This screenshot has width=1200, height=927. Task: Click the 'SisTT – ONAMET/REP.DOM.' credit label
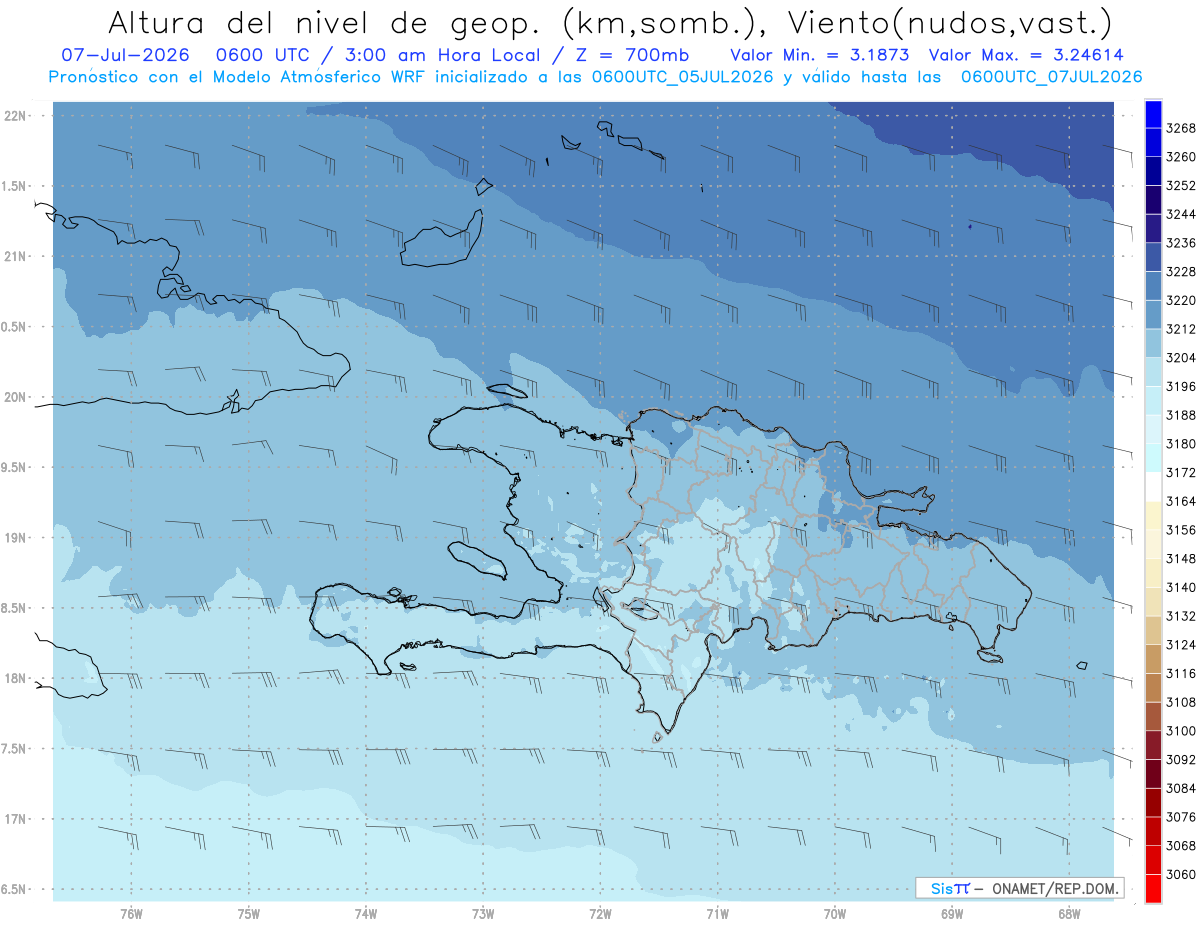(1019, 888)
